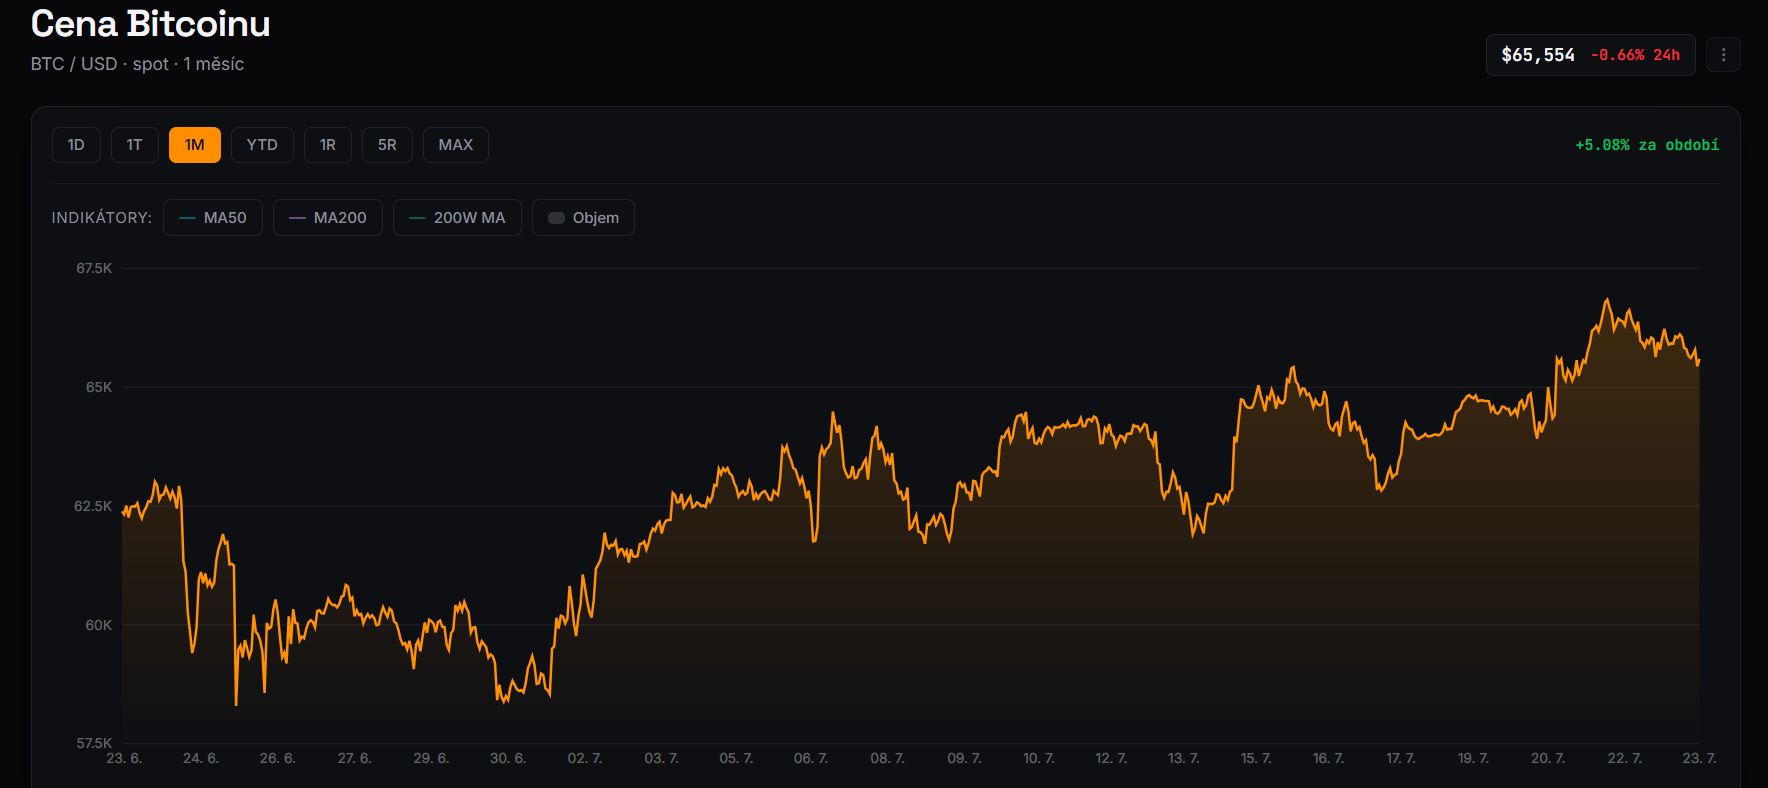Click the 17. 7. date label
This screenshot has width=1768, height=788.
(1401, 758)
